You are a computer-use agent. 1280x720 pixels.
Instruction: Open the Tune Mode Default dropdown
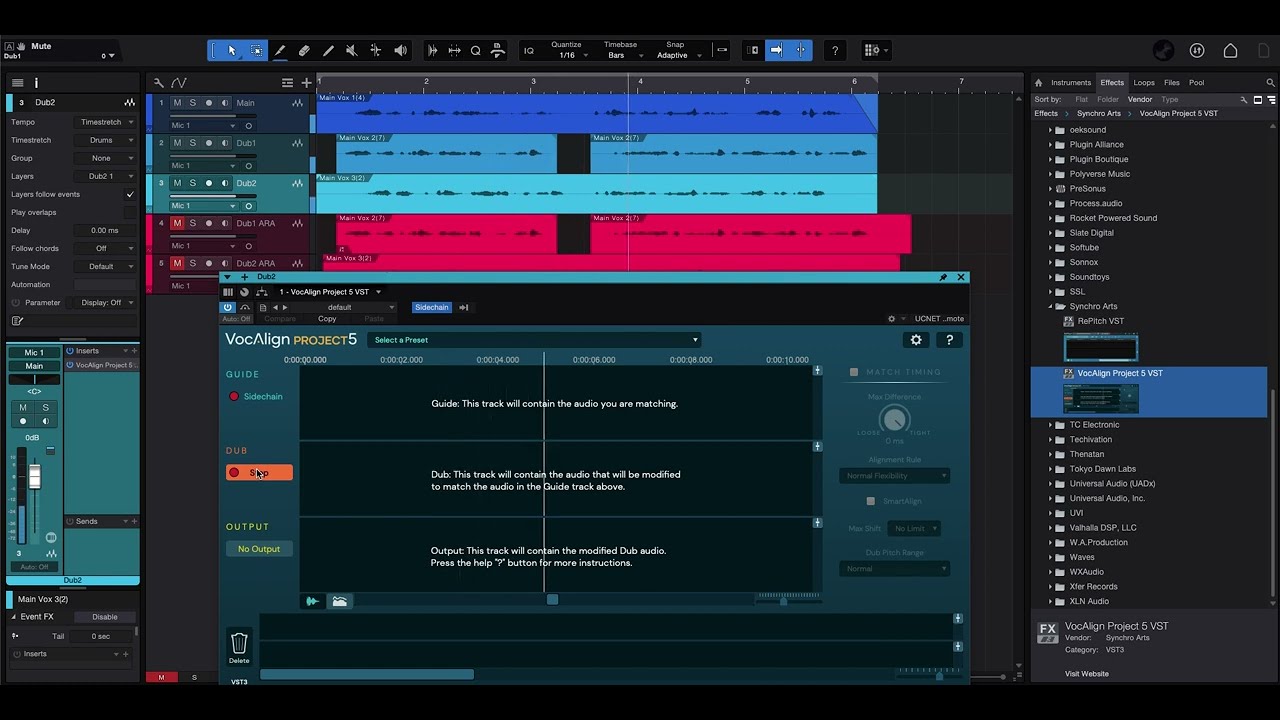pos(105,266)
